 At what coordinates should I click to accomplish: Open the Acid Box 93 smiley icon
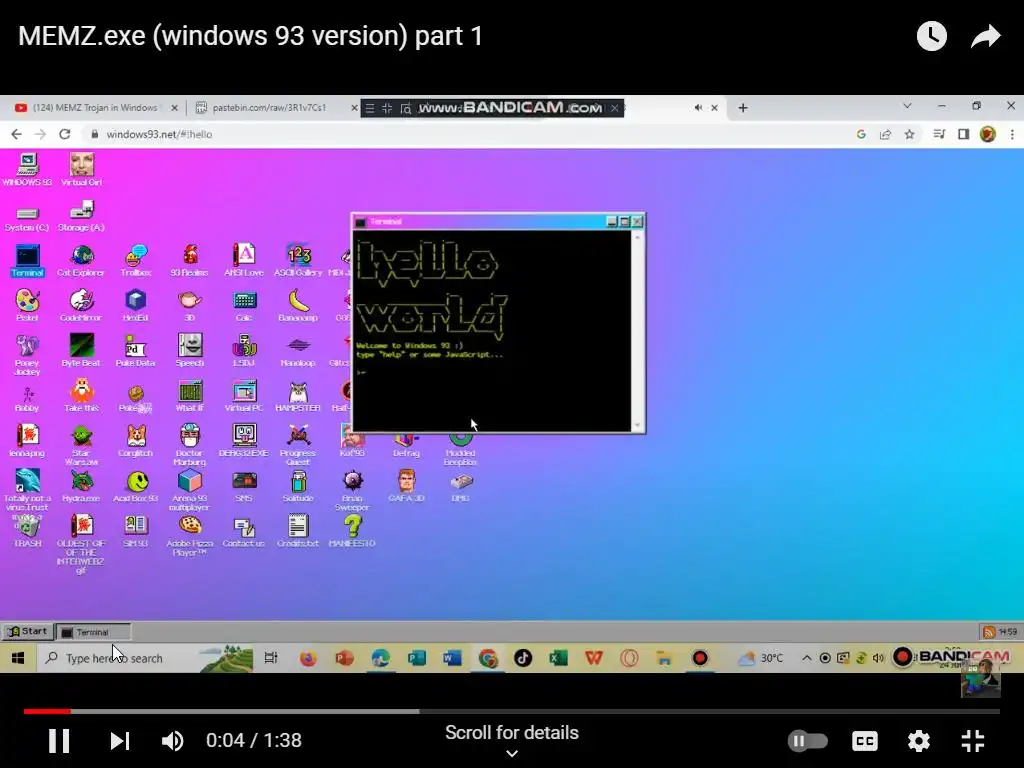[x=136, y=486]
